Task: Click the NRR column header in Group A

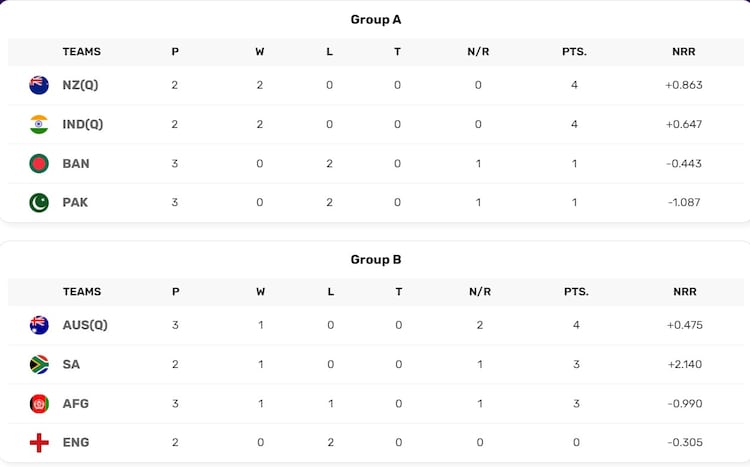Action: click(684, 52)
